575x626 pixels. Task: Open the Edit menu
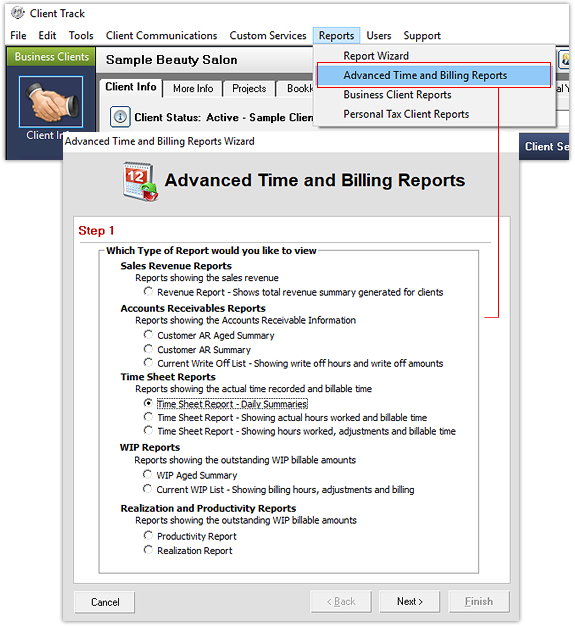(47, 36)
